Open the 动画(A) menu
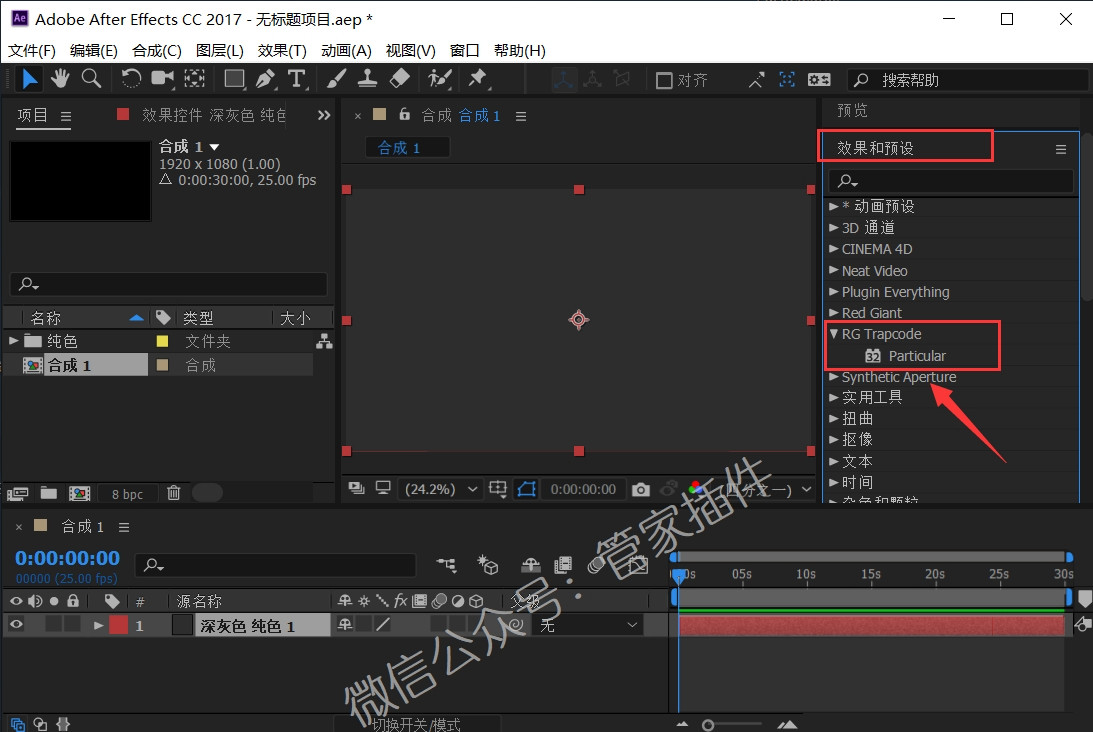The width and height of the screenshot is (1093, 732). [346, 50]
